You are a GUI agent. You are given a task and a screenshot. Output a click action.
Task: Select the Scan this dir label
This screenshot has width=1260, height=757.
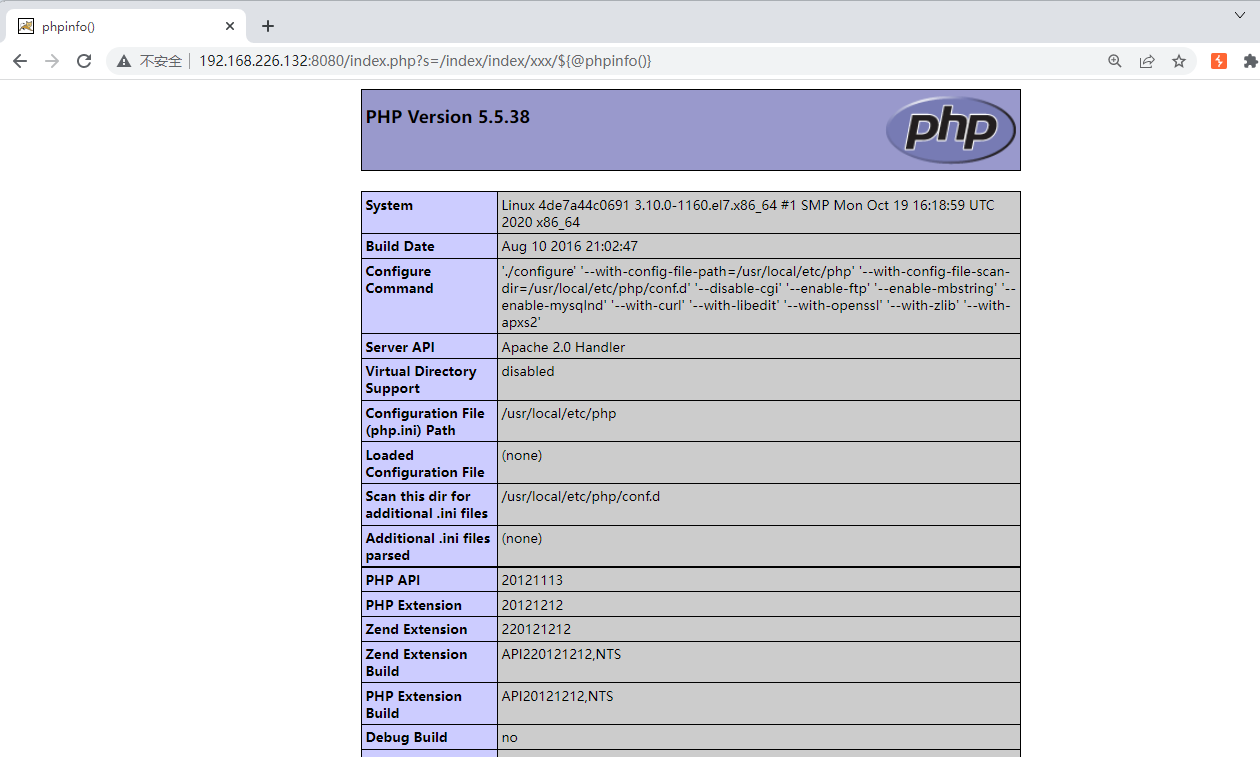(x=427, y=504)
